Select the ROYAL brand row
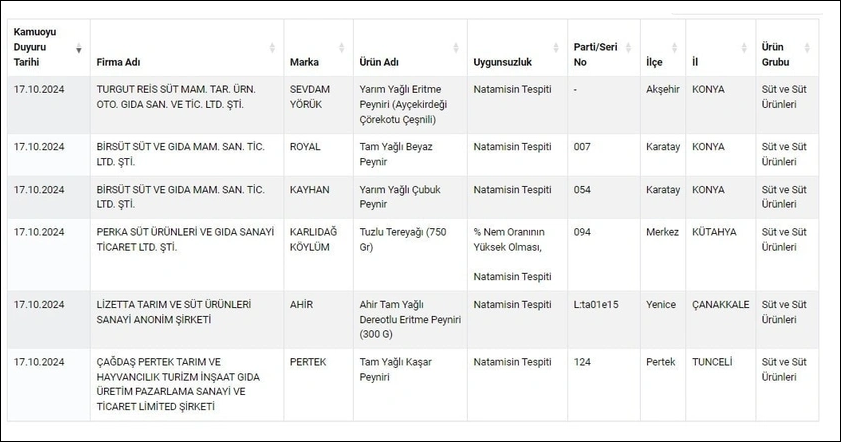 point(305,146)
